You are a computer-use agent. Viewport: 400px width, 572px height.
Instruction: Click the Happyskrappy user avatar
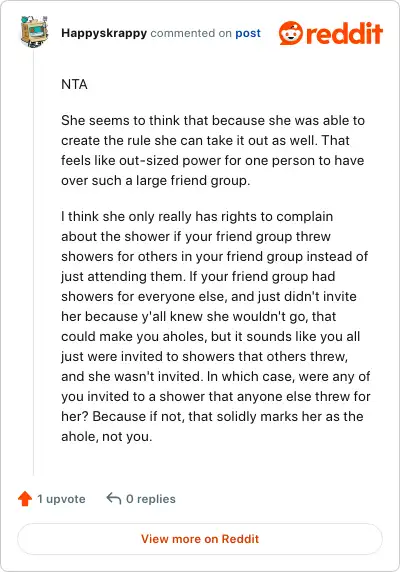[x=34, y=31]
